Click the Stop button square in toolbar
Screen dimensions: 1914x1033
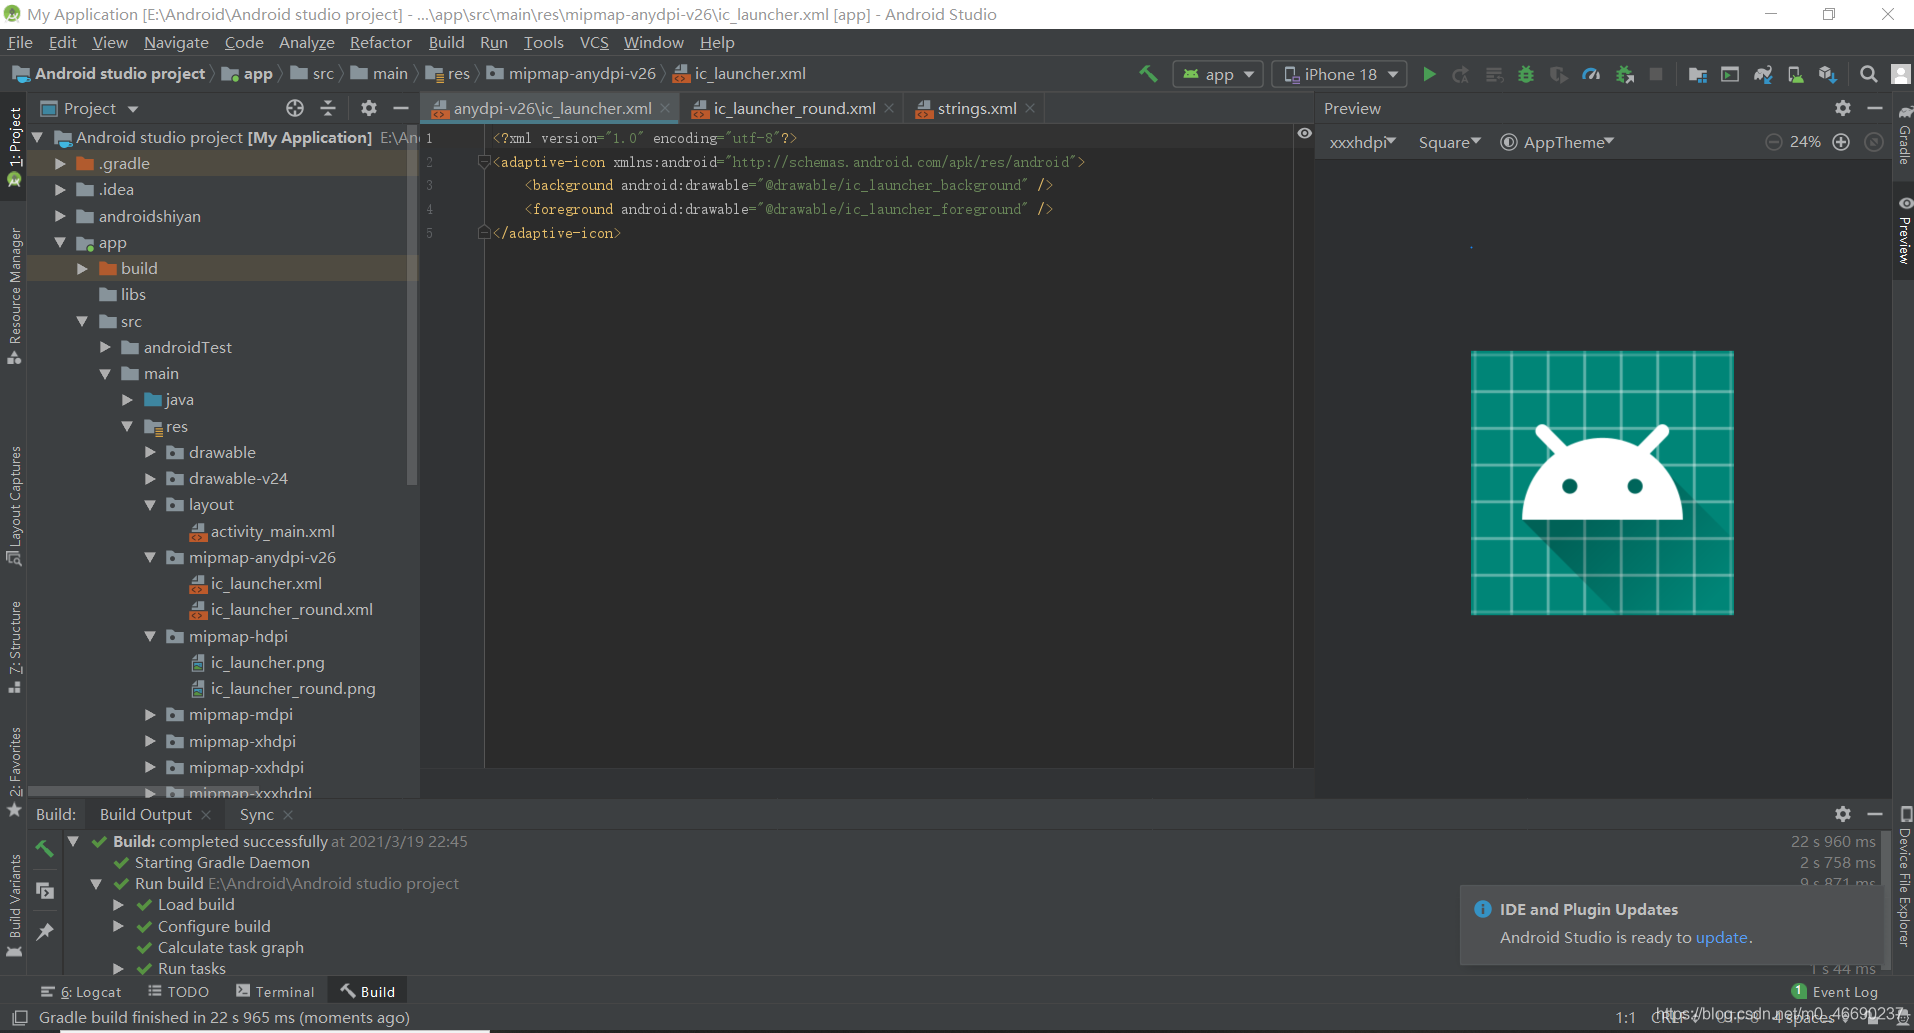coord(1656,74)
